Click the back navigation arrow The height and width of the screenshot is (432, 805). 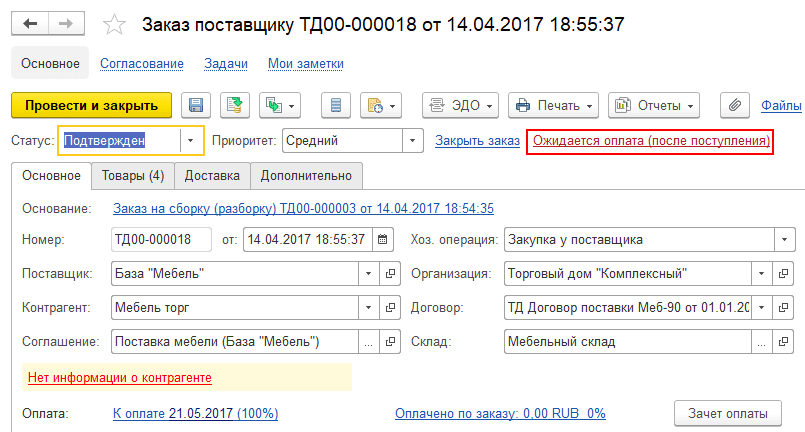[30, 24]
